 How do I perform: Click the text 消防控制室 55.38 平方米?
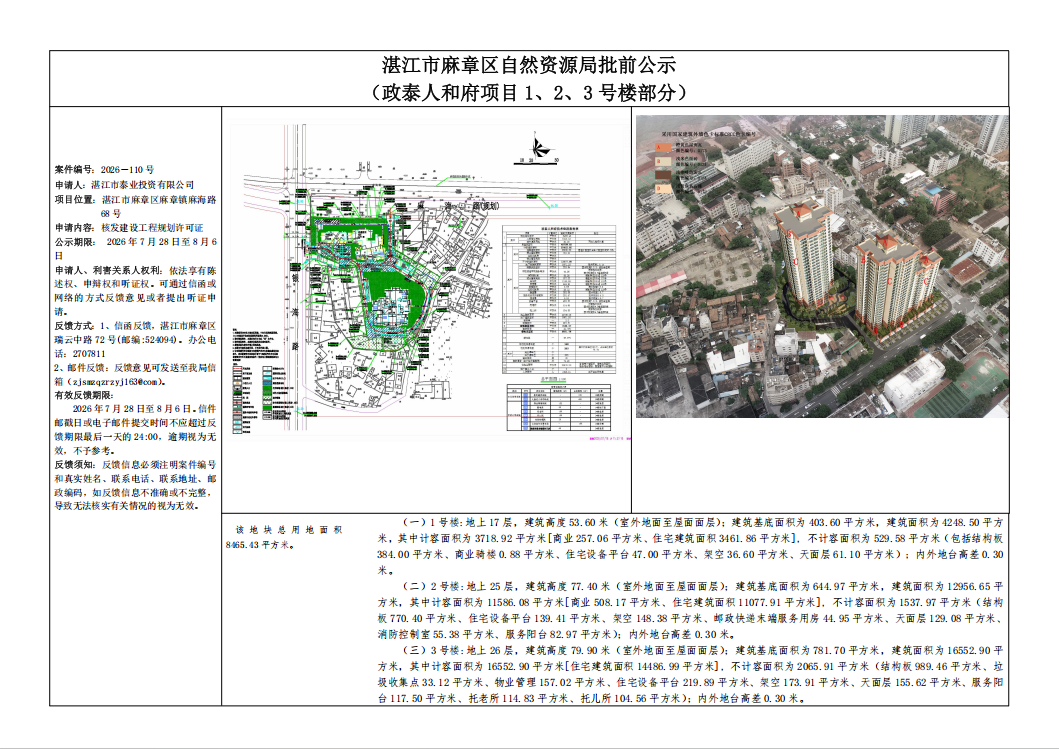click(436, 634)
